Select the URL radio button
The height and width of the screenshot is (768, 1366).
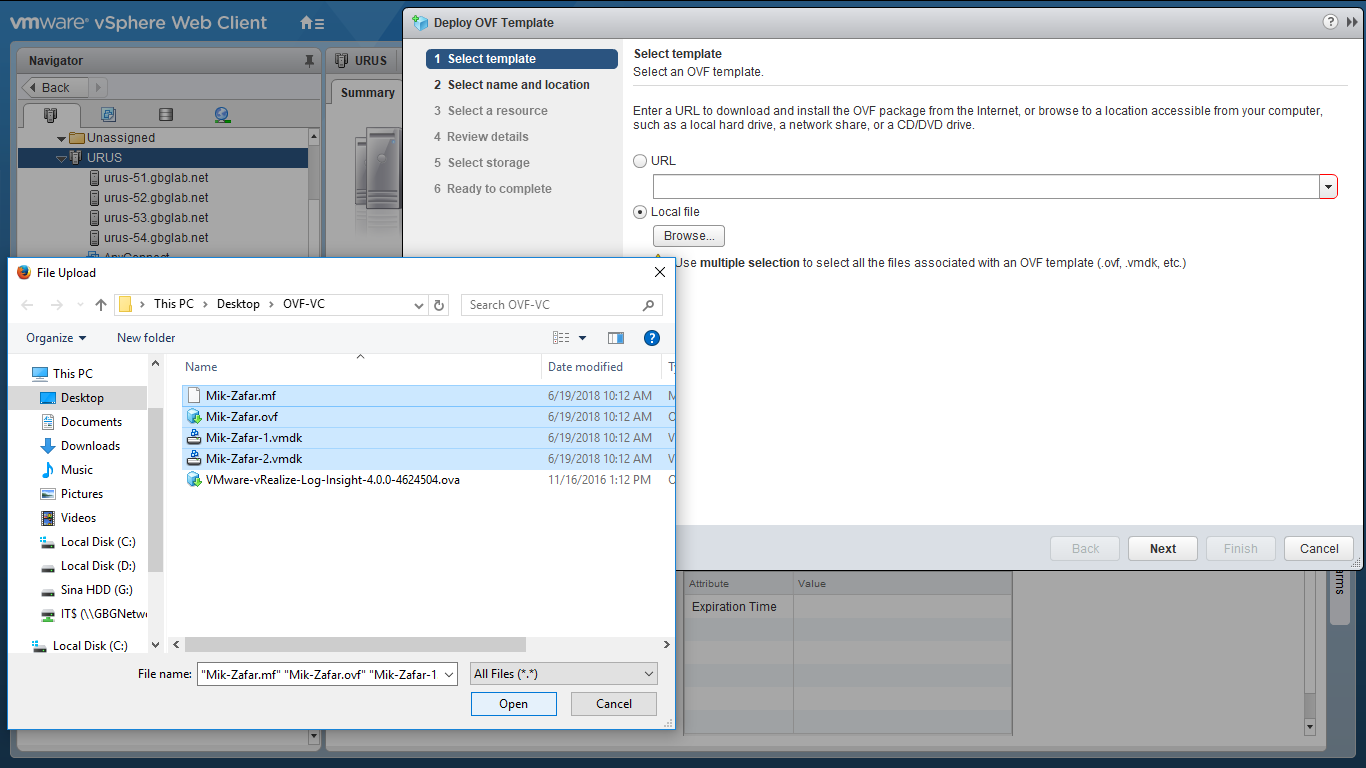click(640, 161)
